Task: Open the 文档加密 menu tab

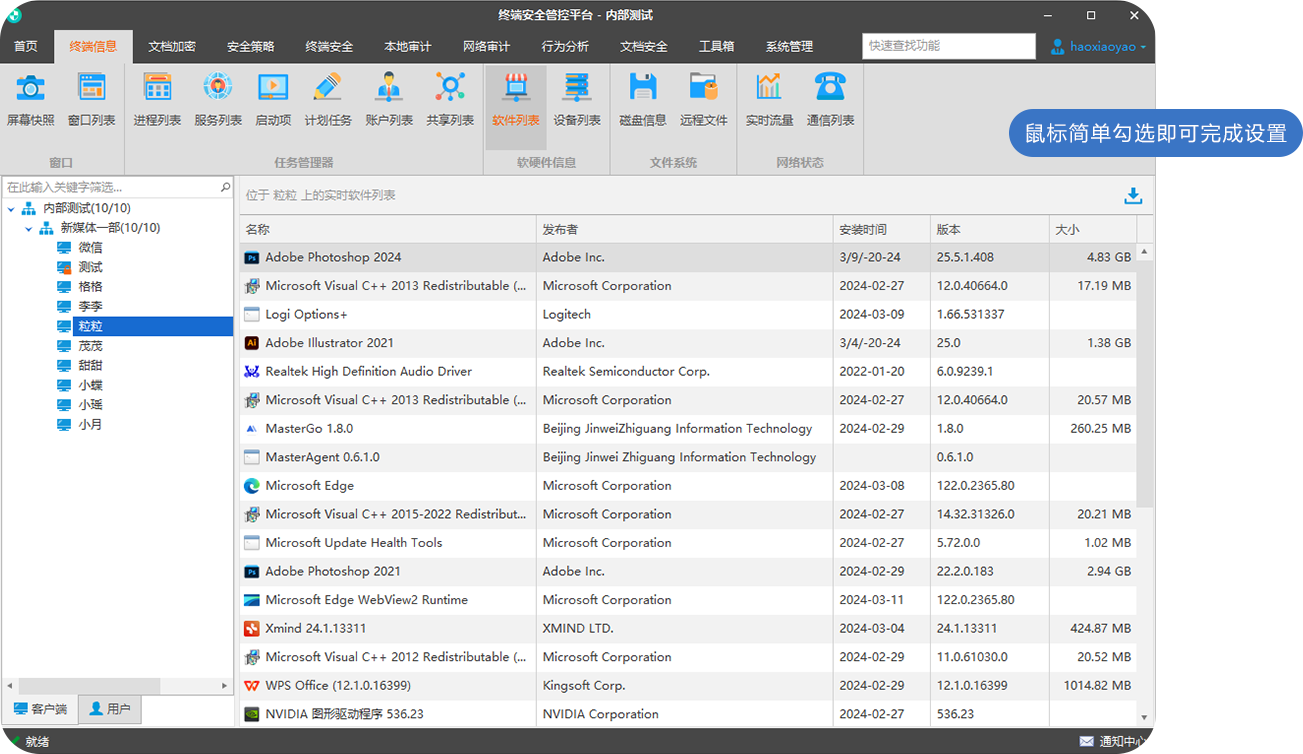Action: (x=172, y=47)
